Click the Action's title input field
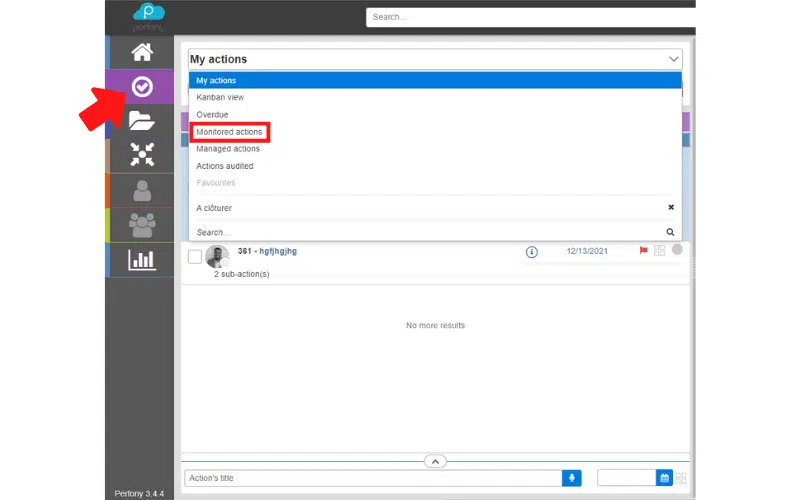The width and height of the screenshot is (800, 500). [372, 478]
